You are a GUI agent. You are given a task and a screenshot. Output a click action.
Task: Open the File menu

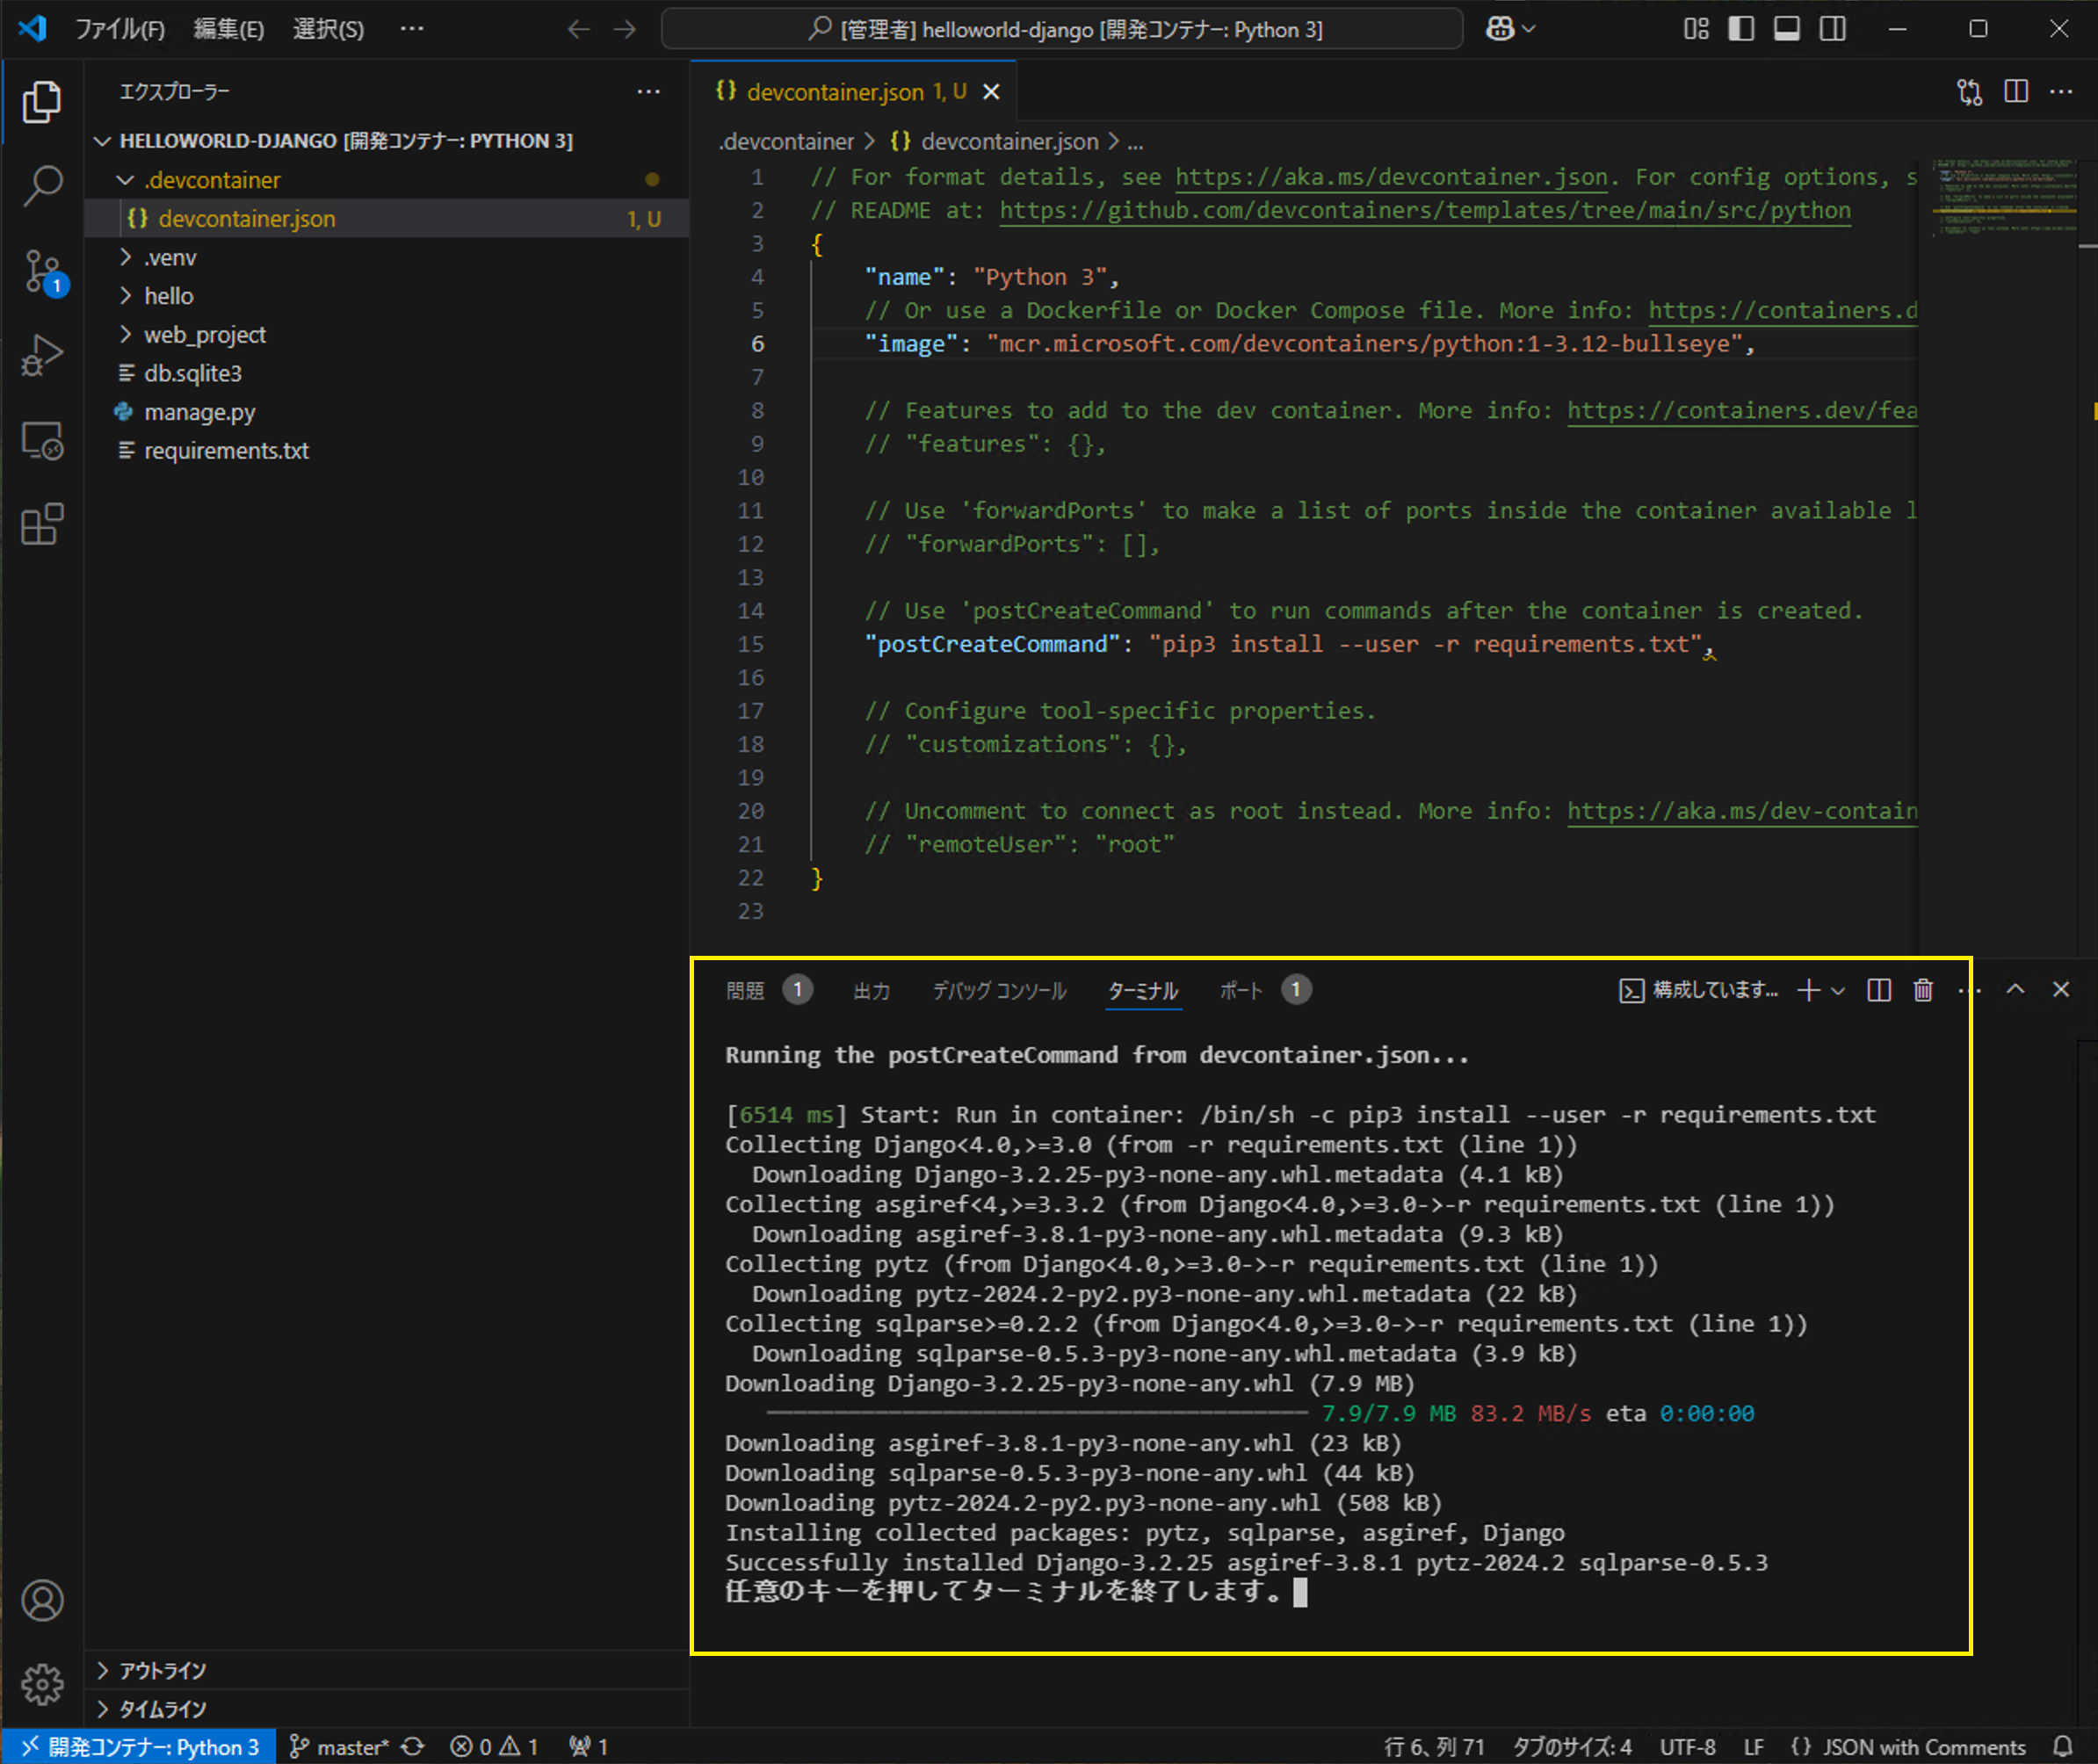tap(120, 29)
